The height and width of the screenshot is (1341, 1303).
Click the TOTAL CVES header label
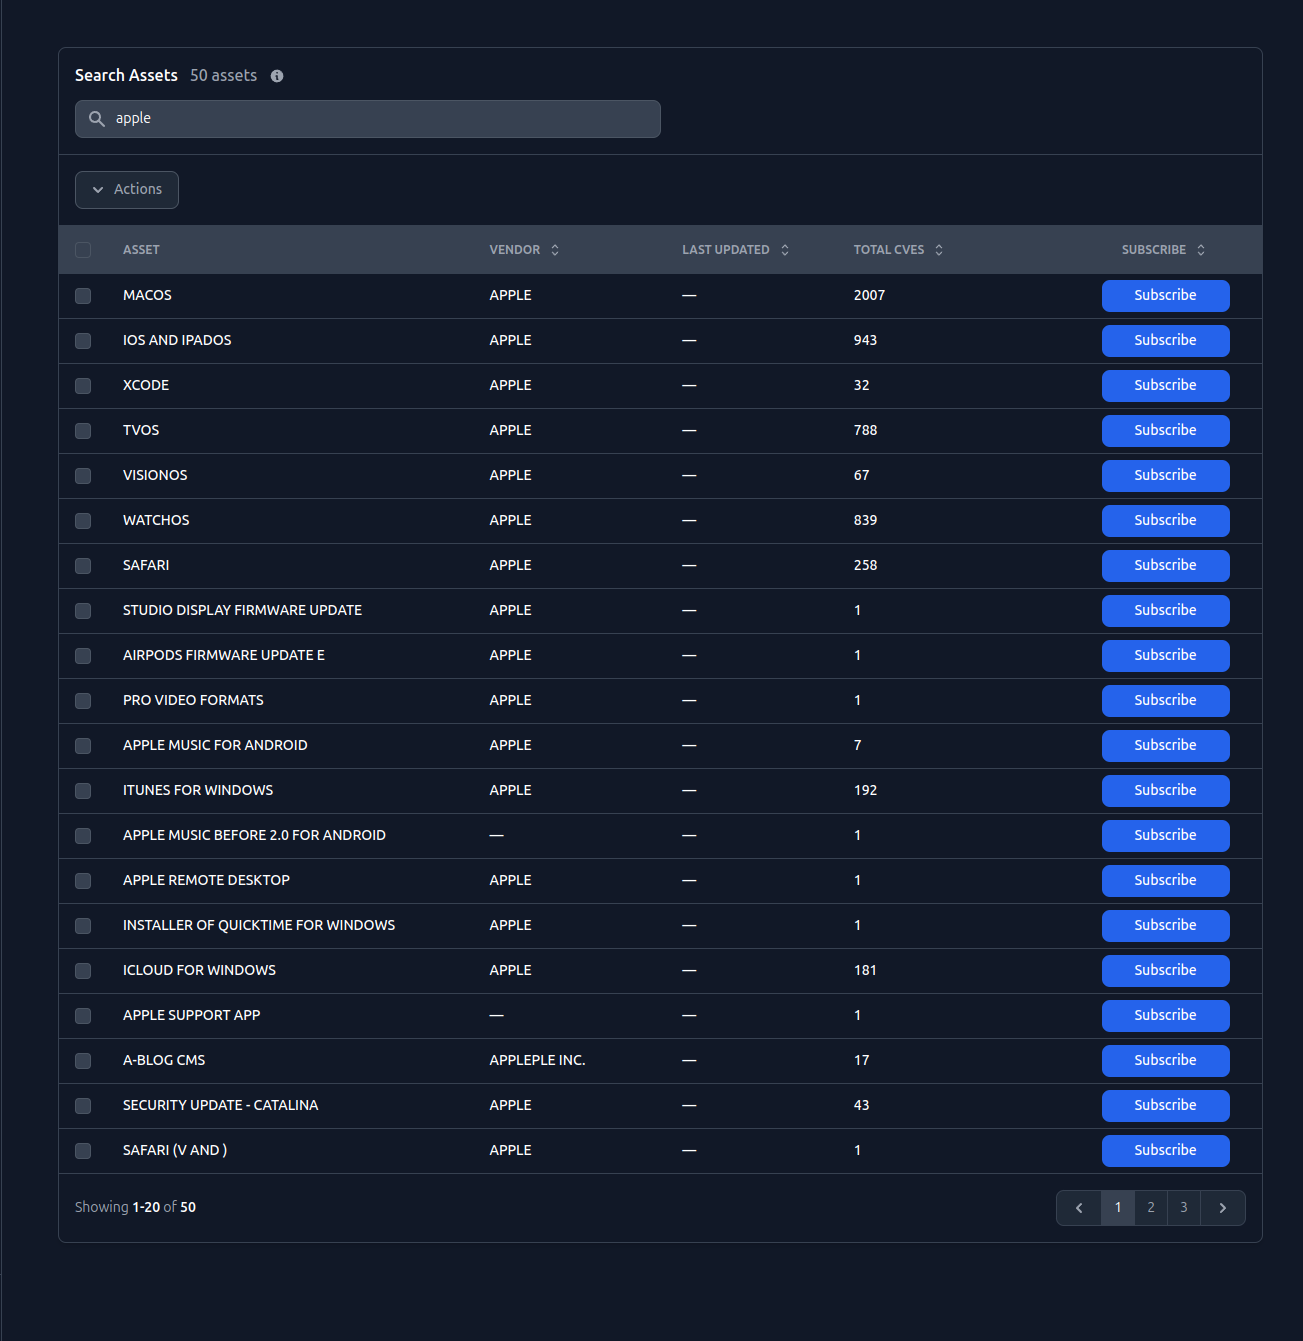pyautogui.click(x=888, y=250)
